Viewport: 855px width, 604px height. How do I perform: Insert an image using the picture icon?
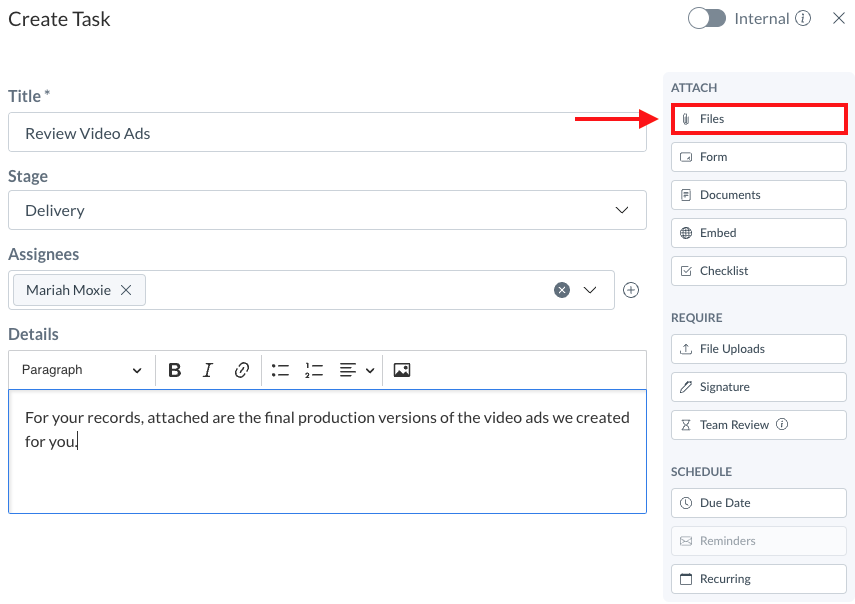tap(402, 370)
